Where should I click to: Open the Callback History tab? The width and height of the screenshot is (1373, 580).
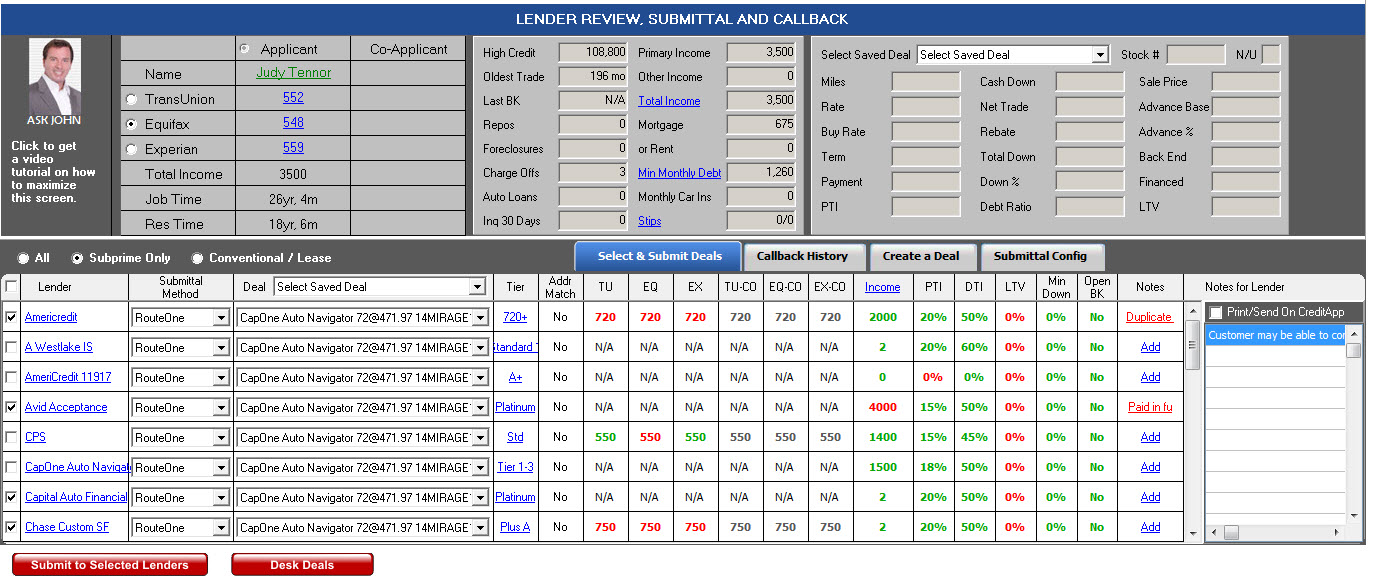802,256
